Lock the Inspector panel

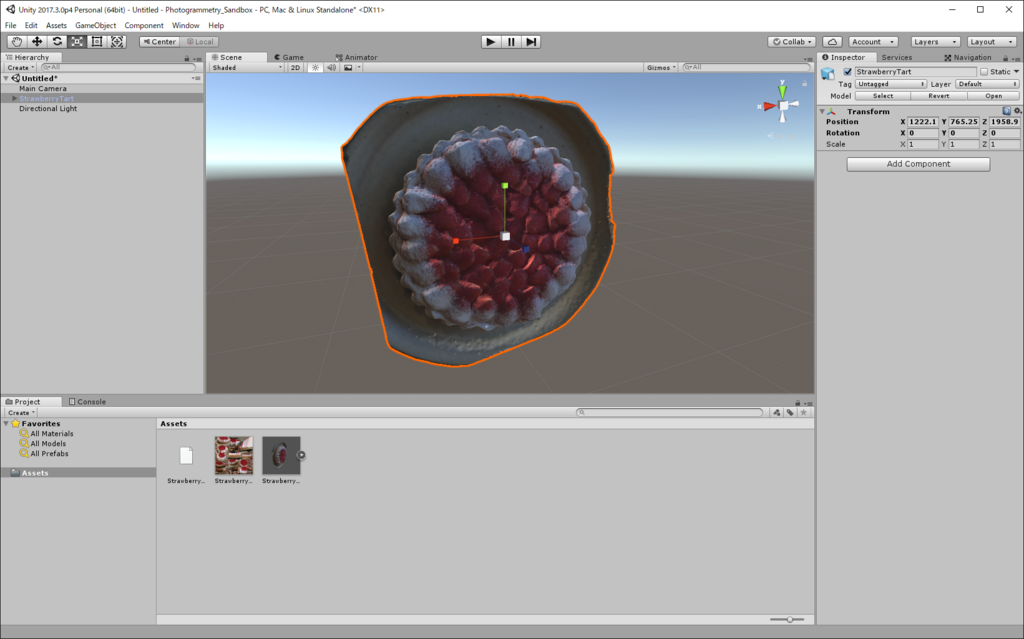pyautogui.click(x=1005, y=58)
